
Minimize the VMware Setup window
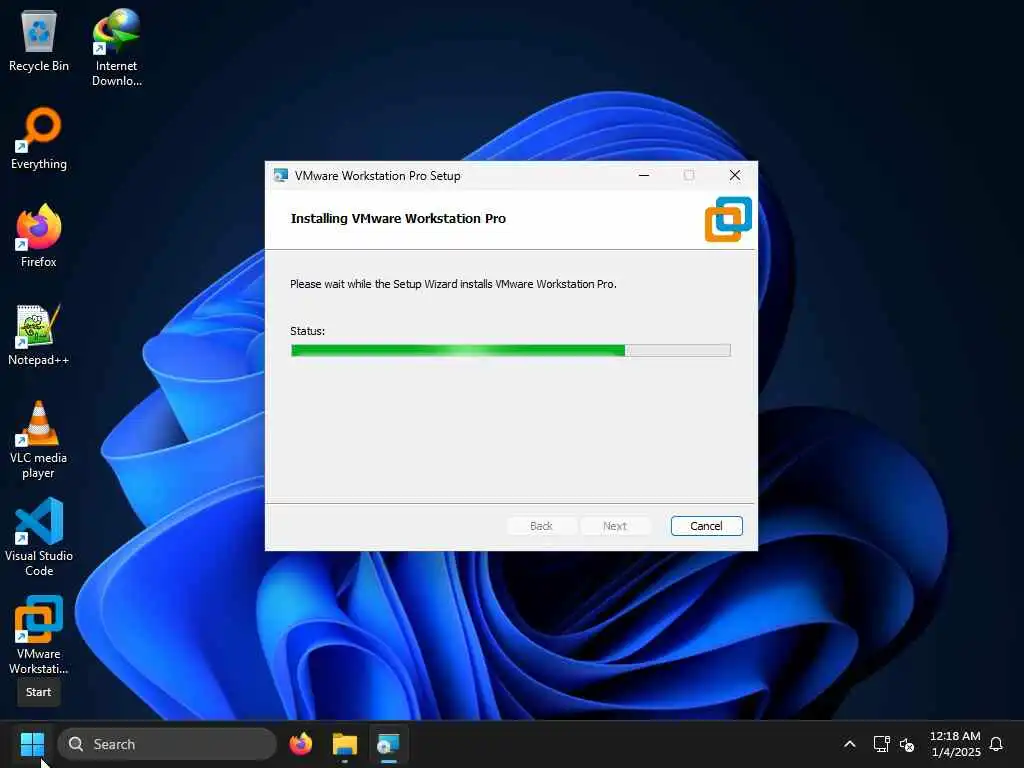pos(644,176)
